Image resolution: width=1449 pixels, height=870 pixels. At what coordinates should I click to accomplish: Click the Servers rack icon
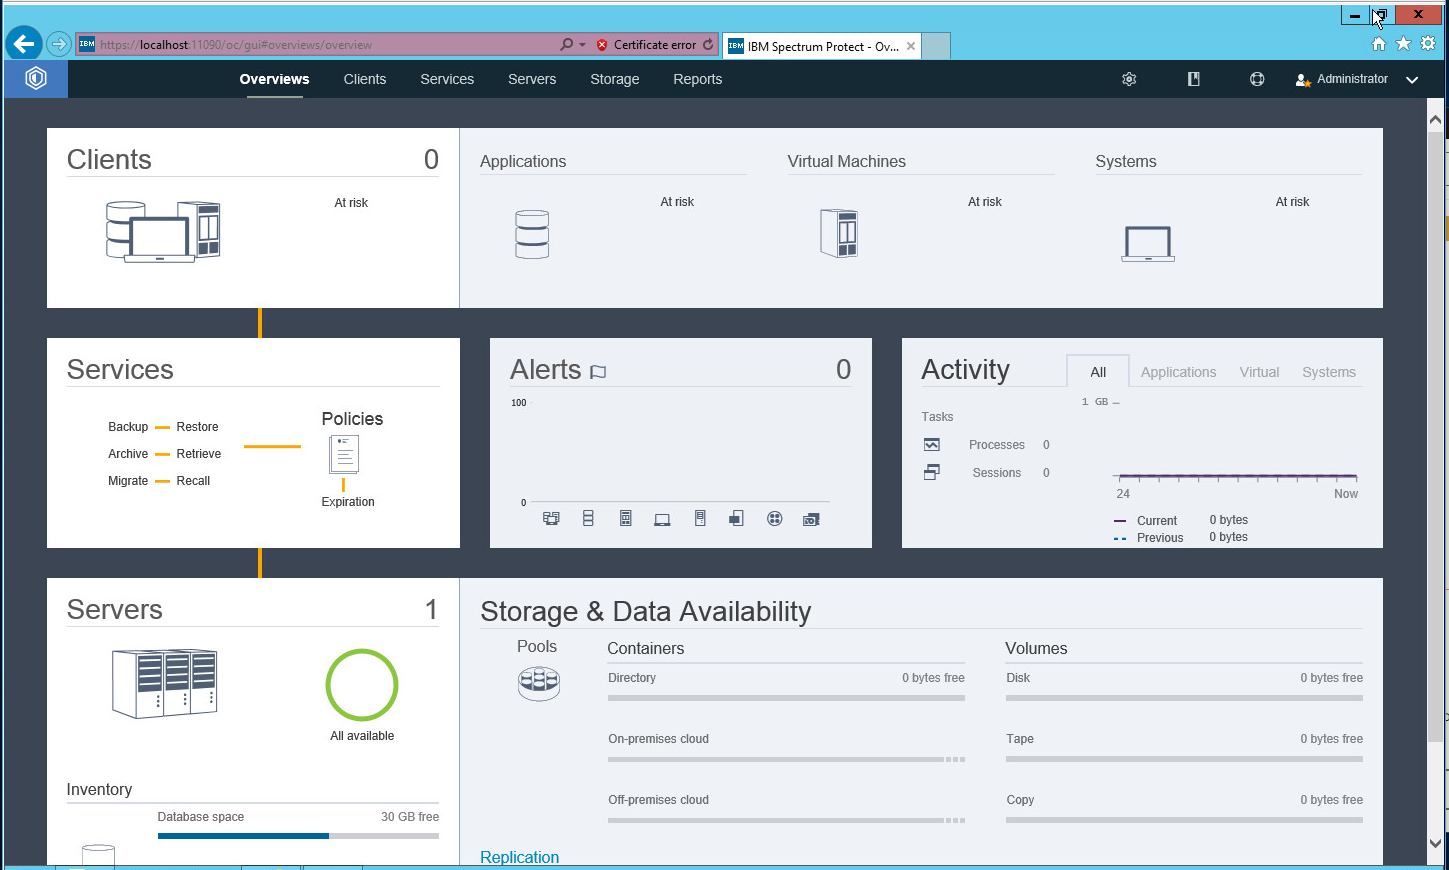164,683
